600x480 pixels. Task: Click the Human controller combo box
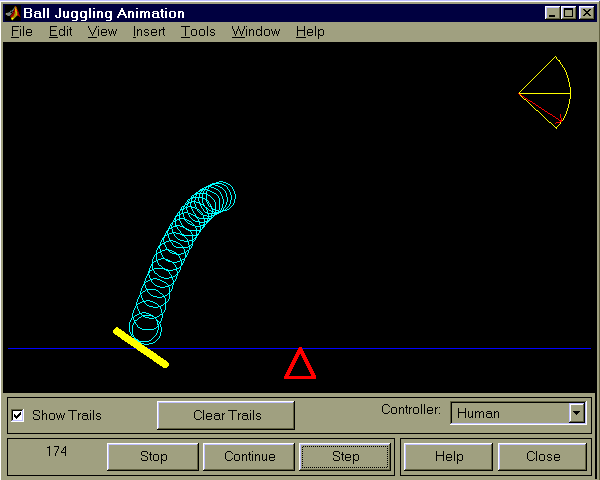click(x=518, y=413)
